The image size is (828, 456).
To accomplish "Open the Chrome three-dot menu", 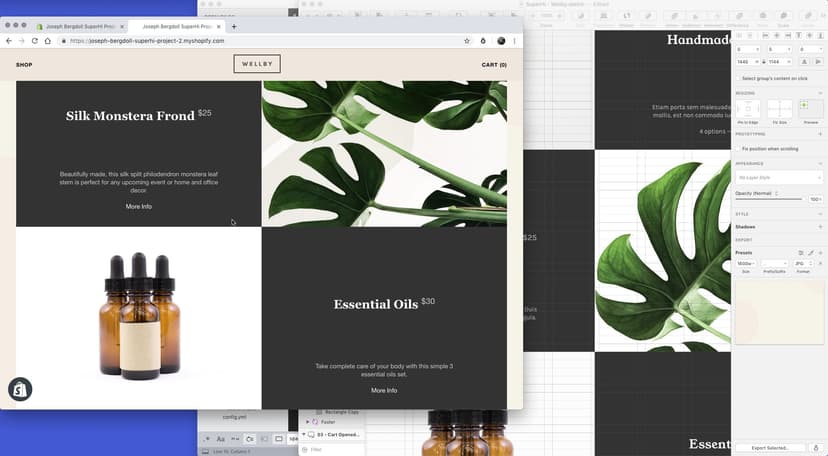I will pyautogui.click(x=515, y=41).
